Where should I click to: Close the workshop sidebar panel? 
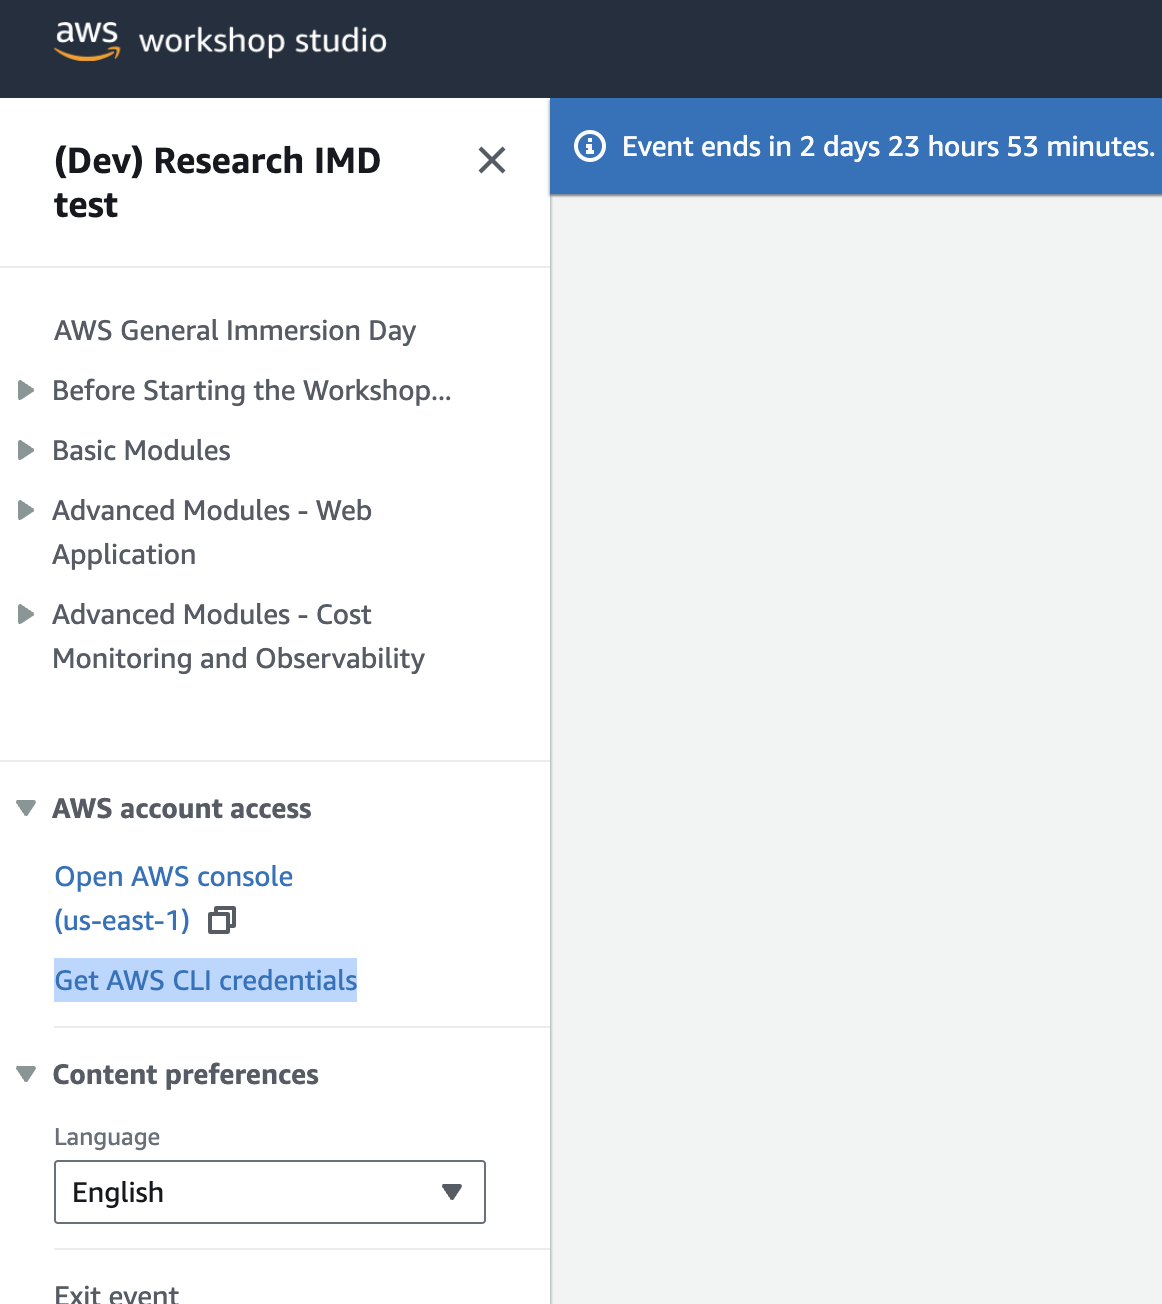(491, 160)
